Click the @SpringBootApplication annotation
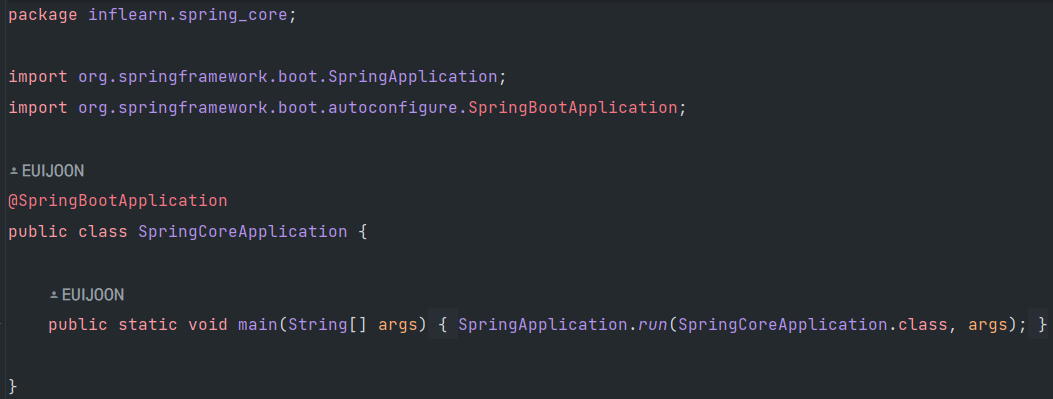The height and width of the screenshot is (399, 1053). (x=118, y=201)
